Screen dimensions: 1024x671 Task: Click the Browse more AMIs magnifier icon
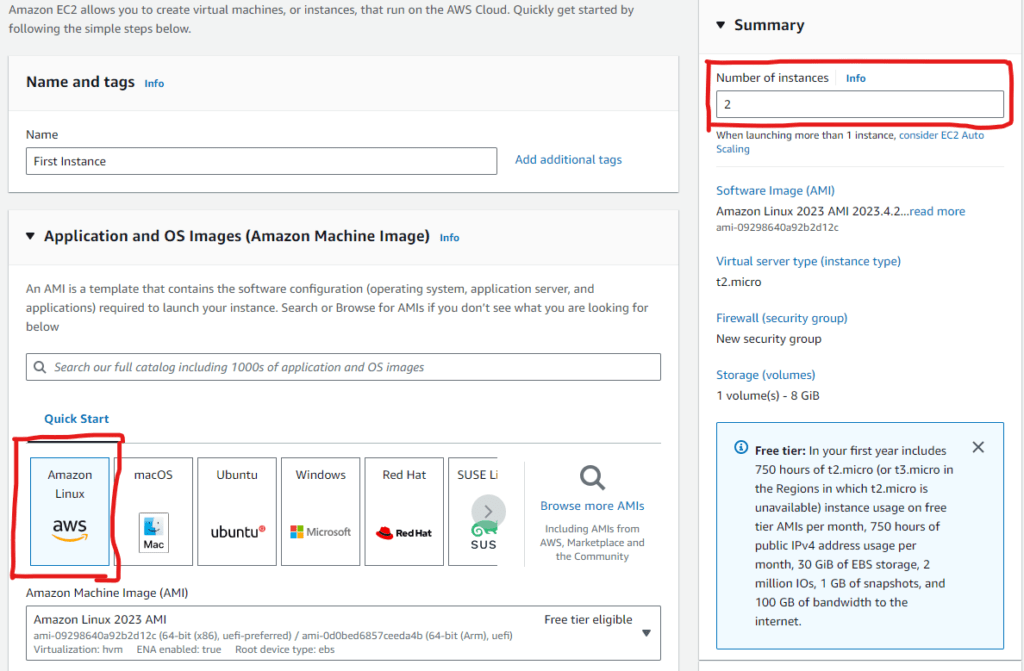pos(592,478)
